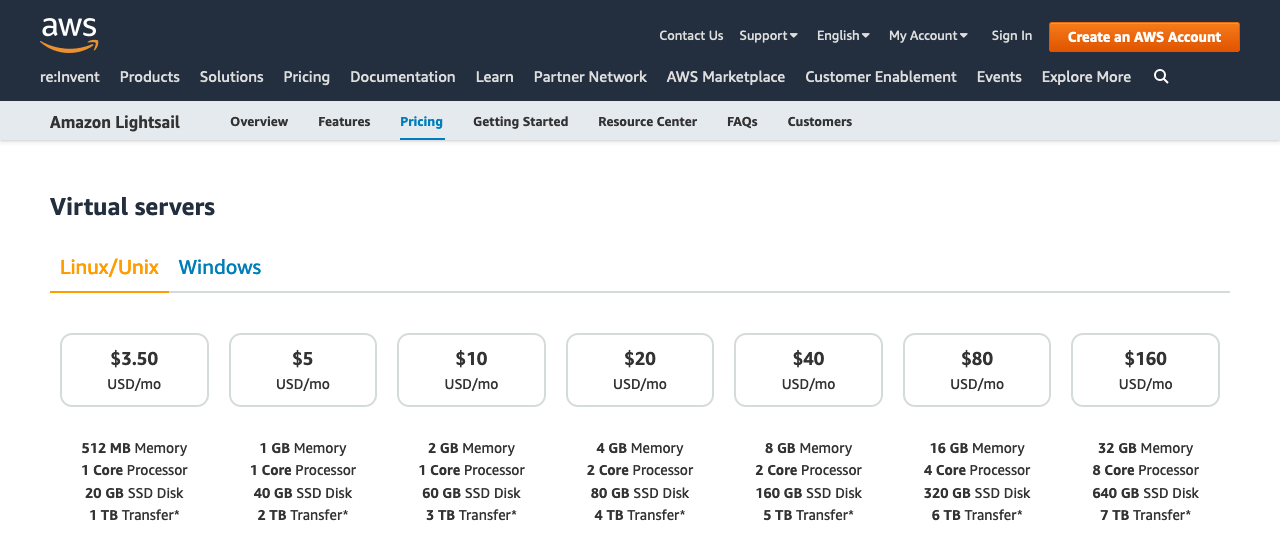Click the 32 GB Memory text

(x=1145, y=448)
